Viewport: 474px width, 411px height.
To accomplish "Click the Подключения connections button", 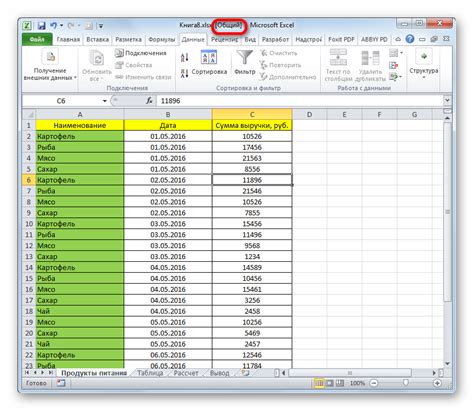I will pyautogui.click(x=141, y=53).
